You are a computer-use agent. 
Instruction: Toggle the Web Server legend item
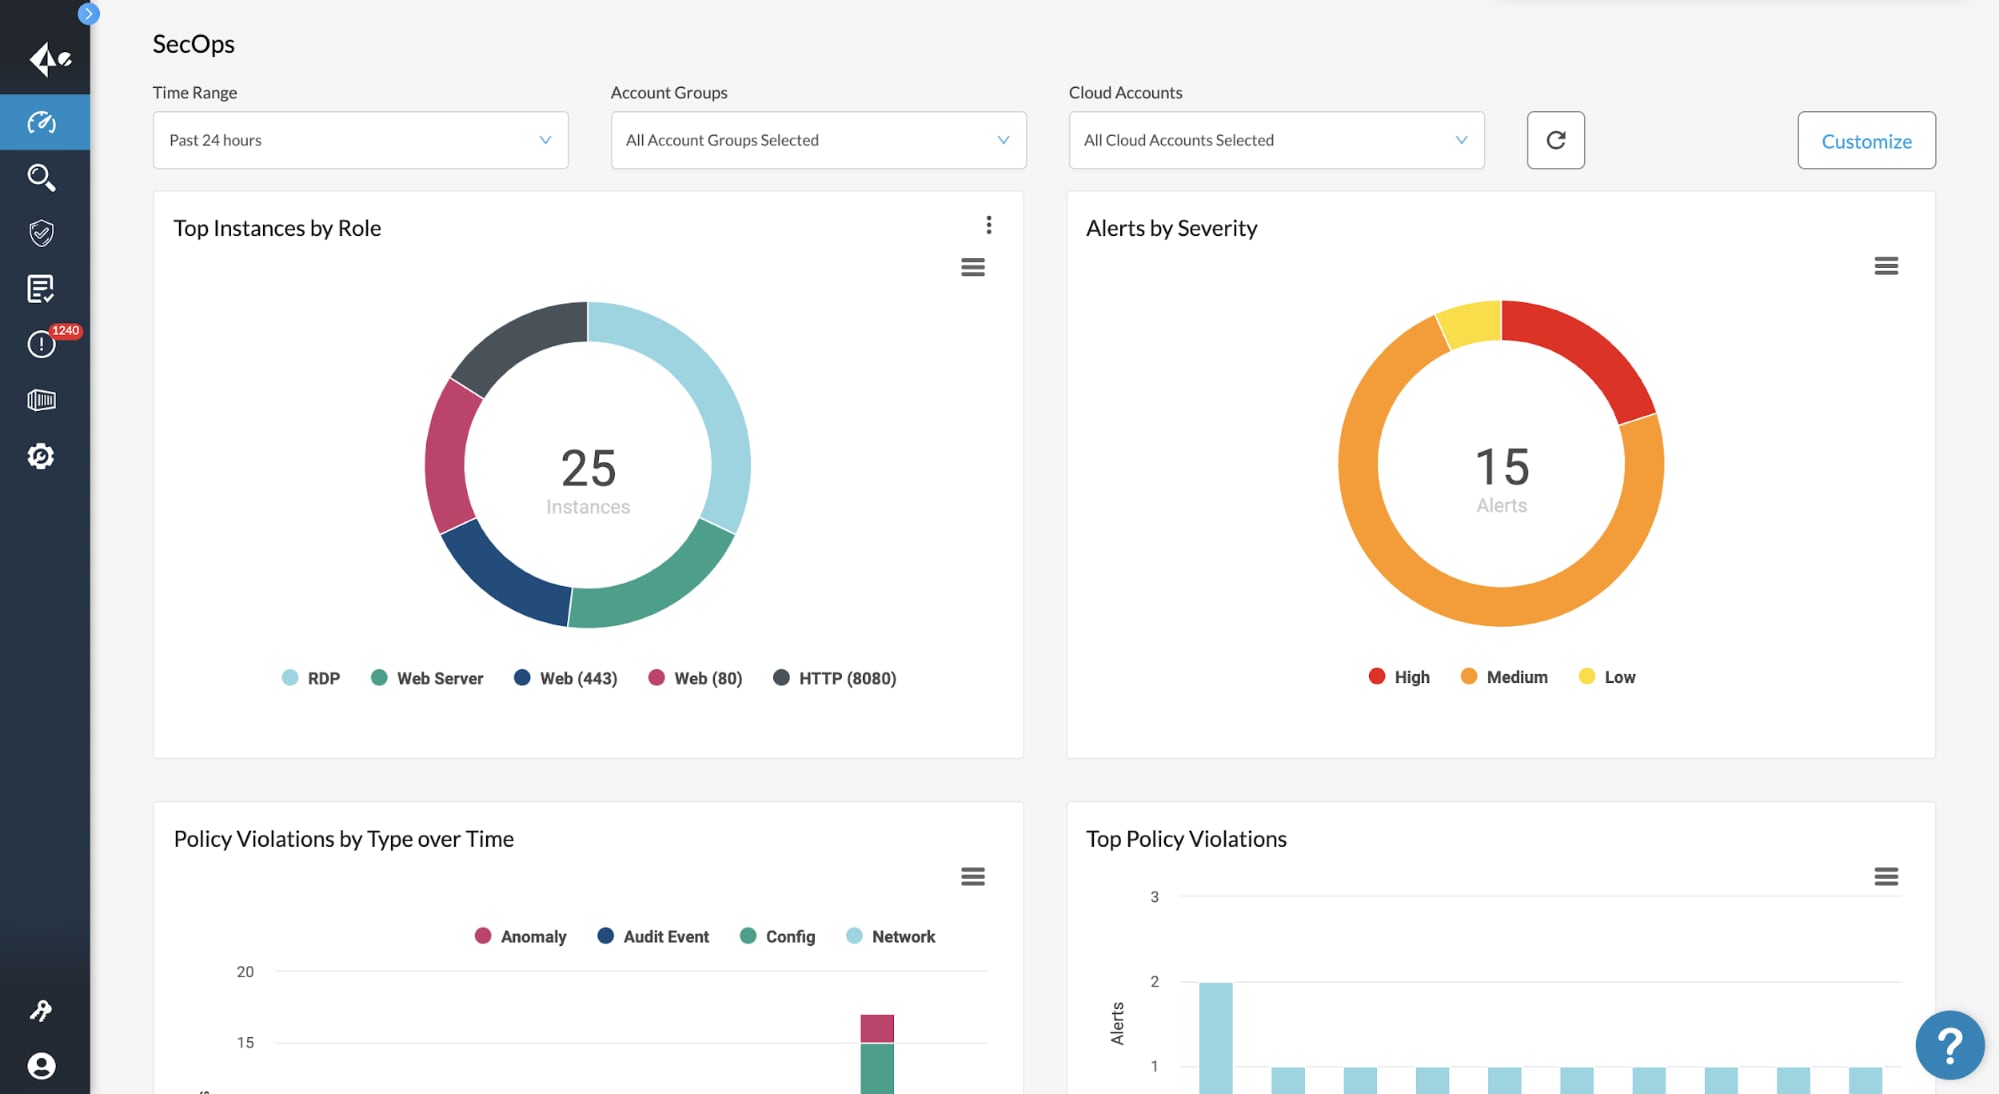(427, 678)
